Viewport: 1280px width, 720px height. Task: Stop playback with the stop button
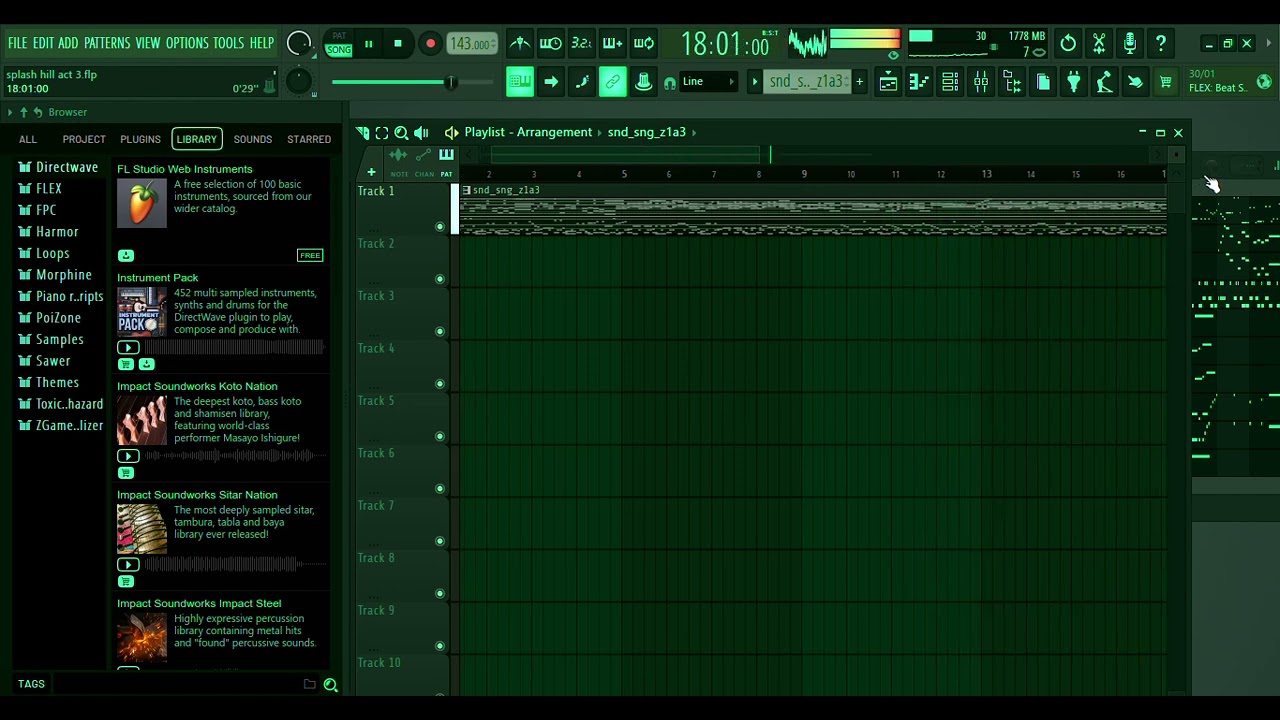[398, 44]
